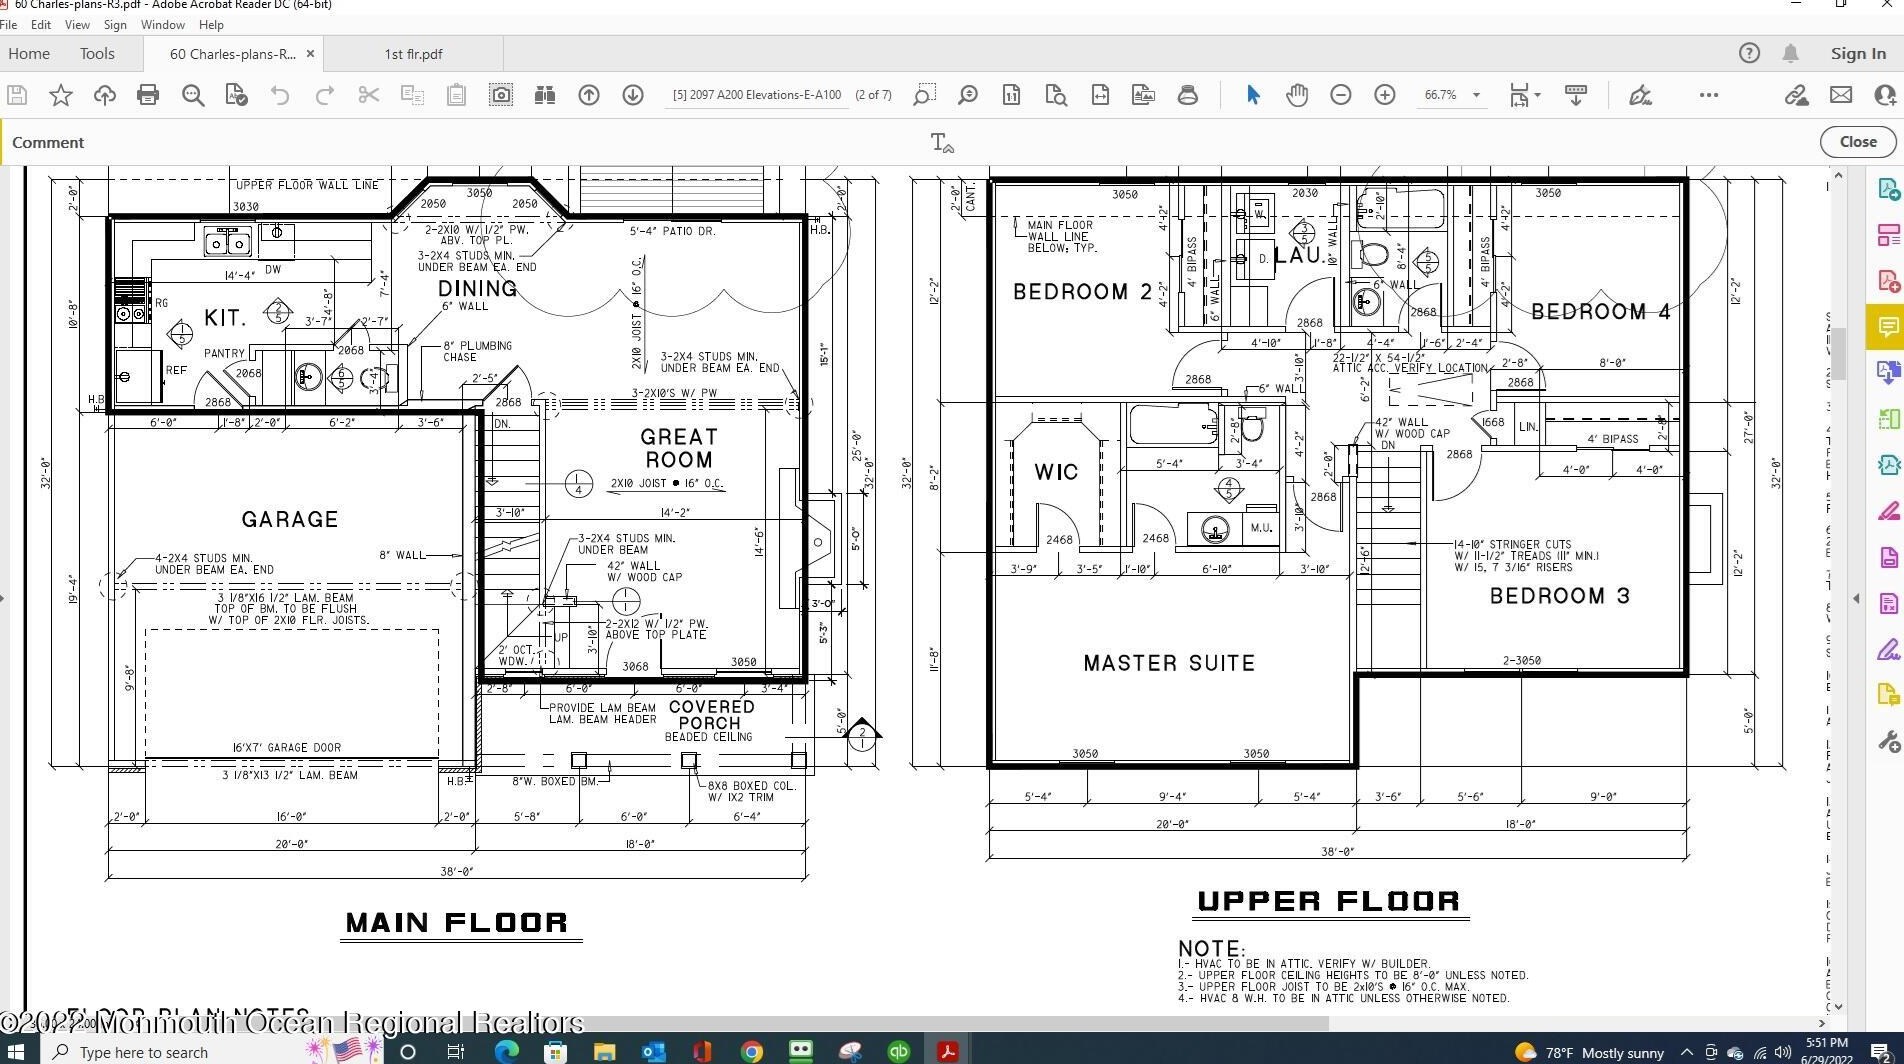The width and height of the screenshot is (1904, 1064).
Task: Open the View menu
Action: click(x=77, y=24)
